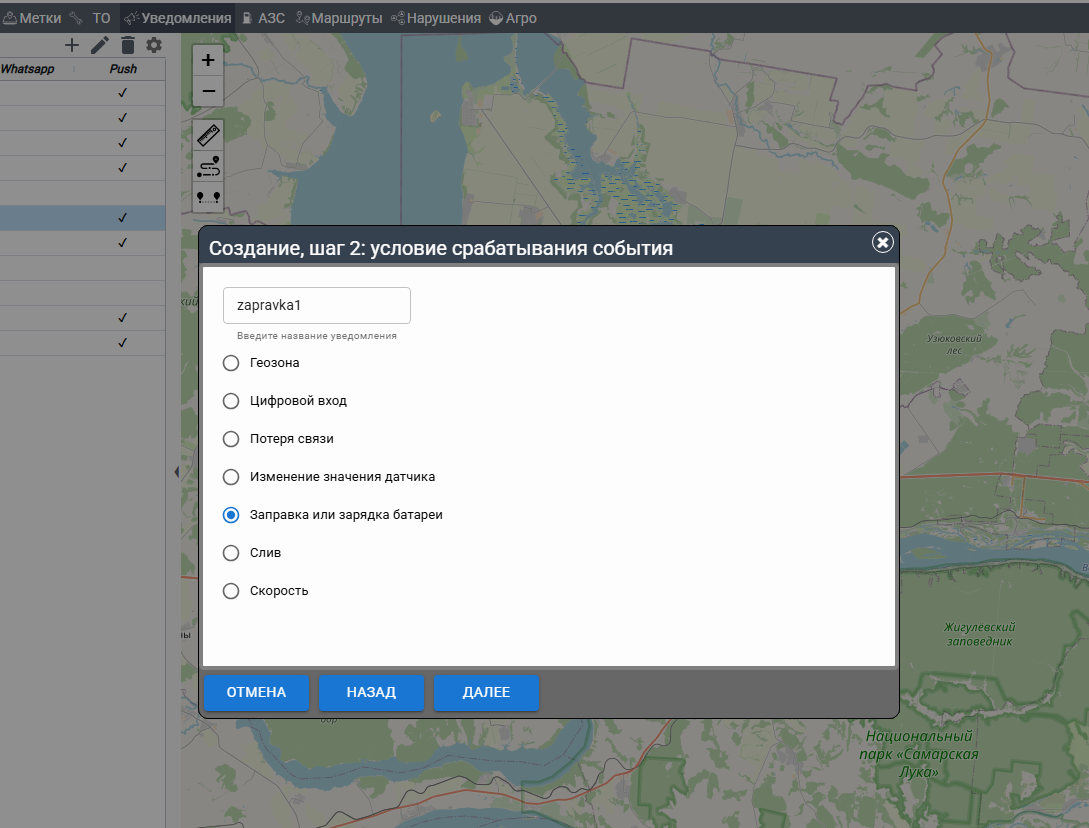Zoom in the map with plus button
1089x828 pixels.
[x=208, y=60]
